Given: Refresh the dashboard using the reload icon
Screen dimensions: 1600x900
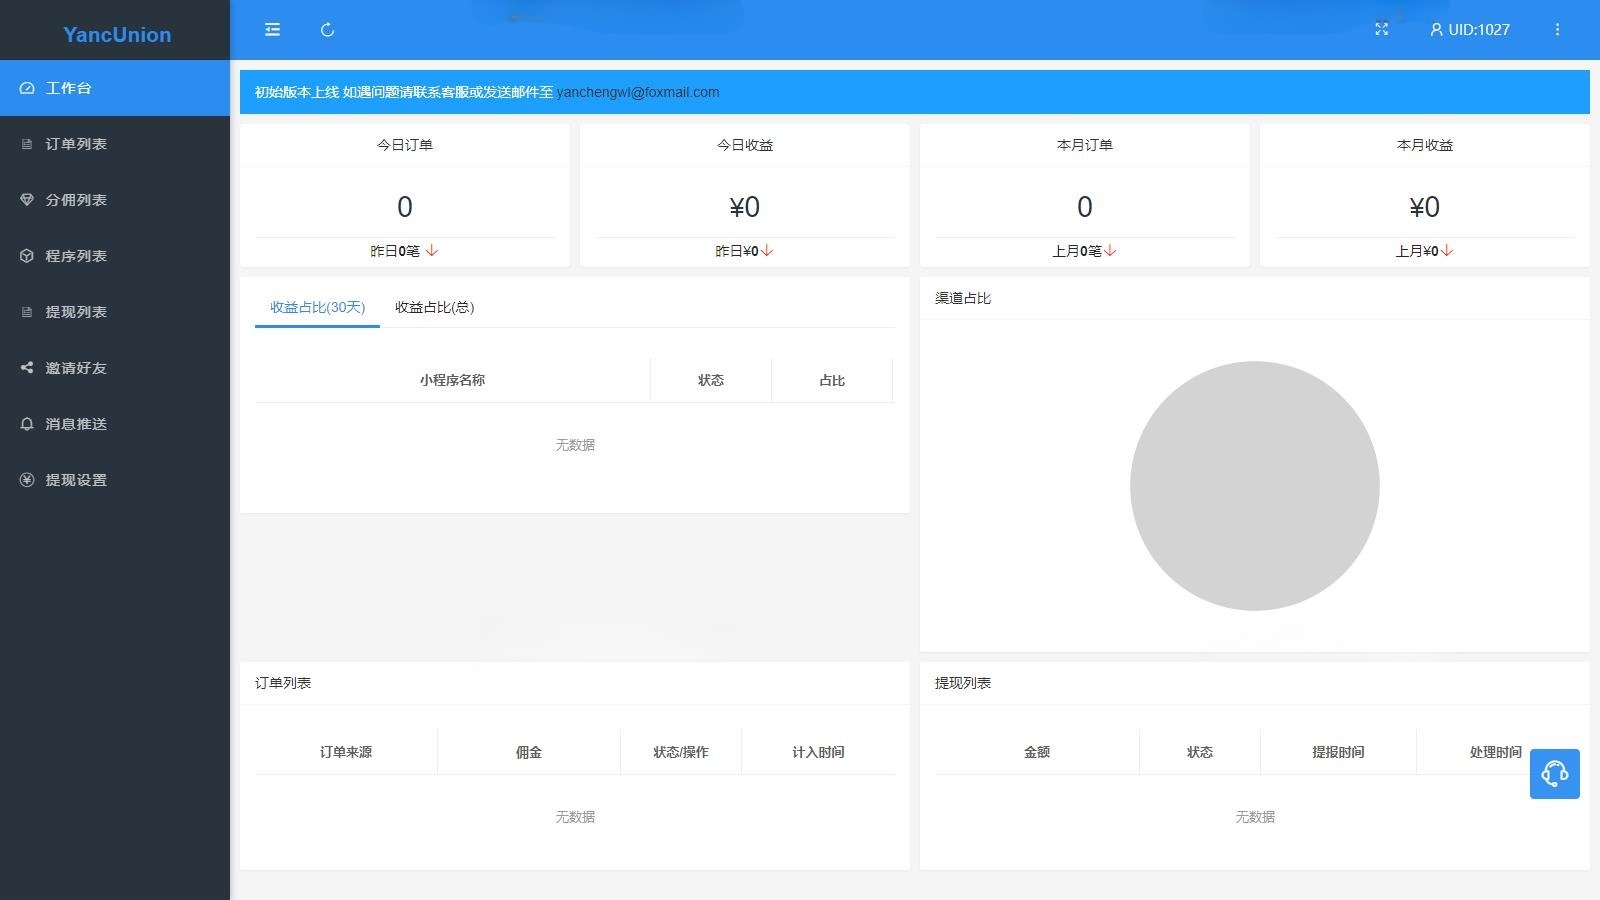Looking at the screenshot, I should [x=327, y=29].
